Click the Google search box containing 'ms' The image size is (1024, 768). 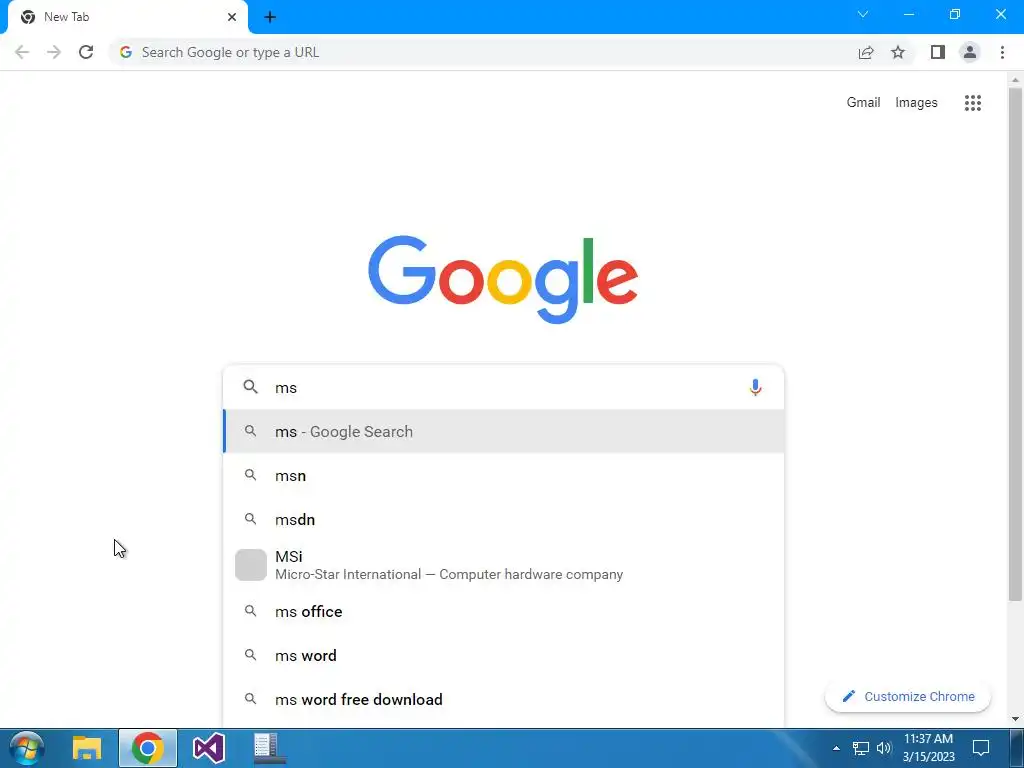click(504, 387)
